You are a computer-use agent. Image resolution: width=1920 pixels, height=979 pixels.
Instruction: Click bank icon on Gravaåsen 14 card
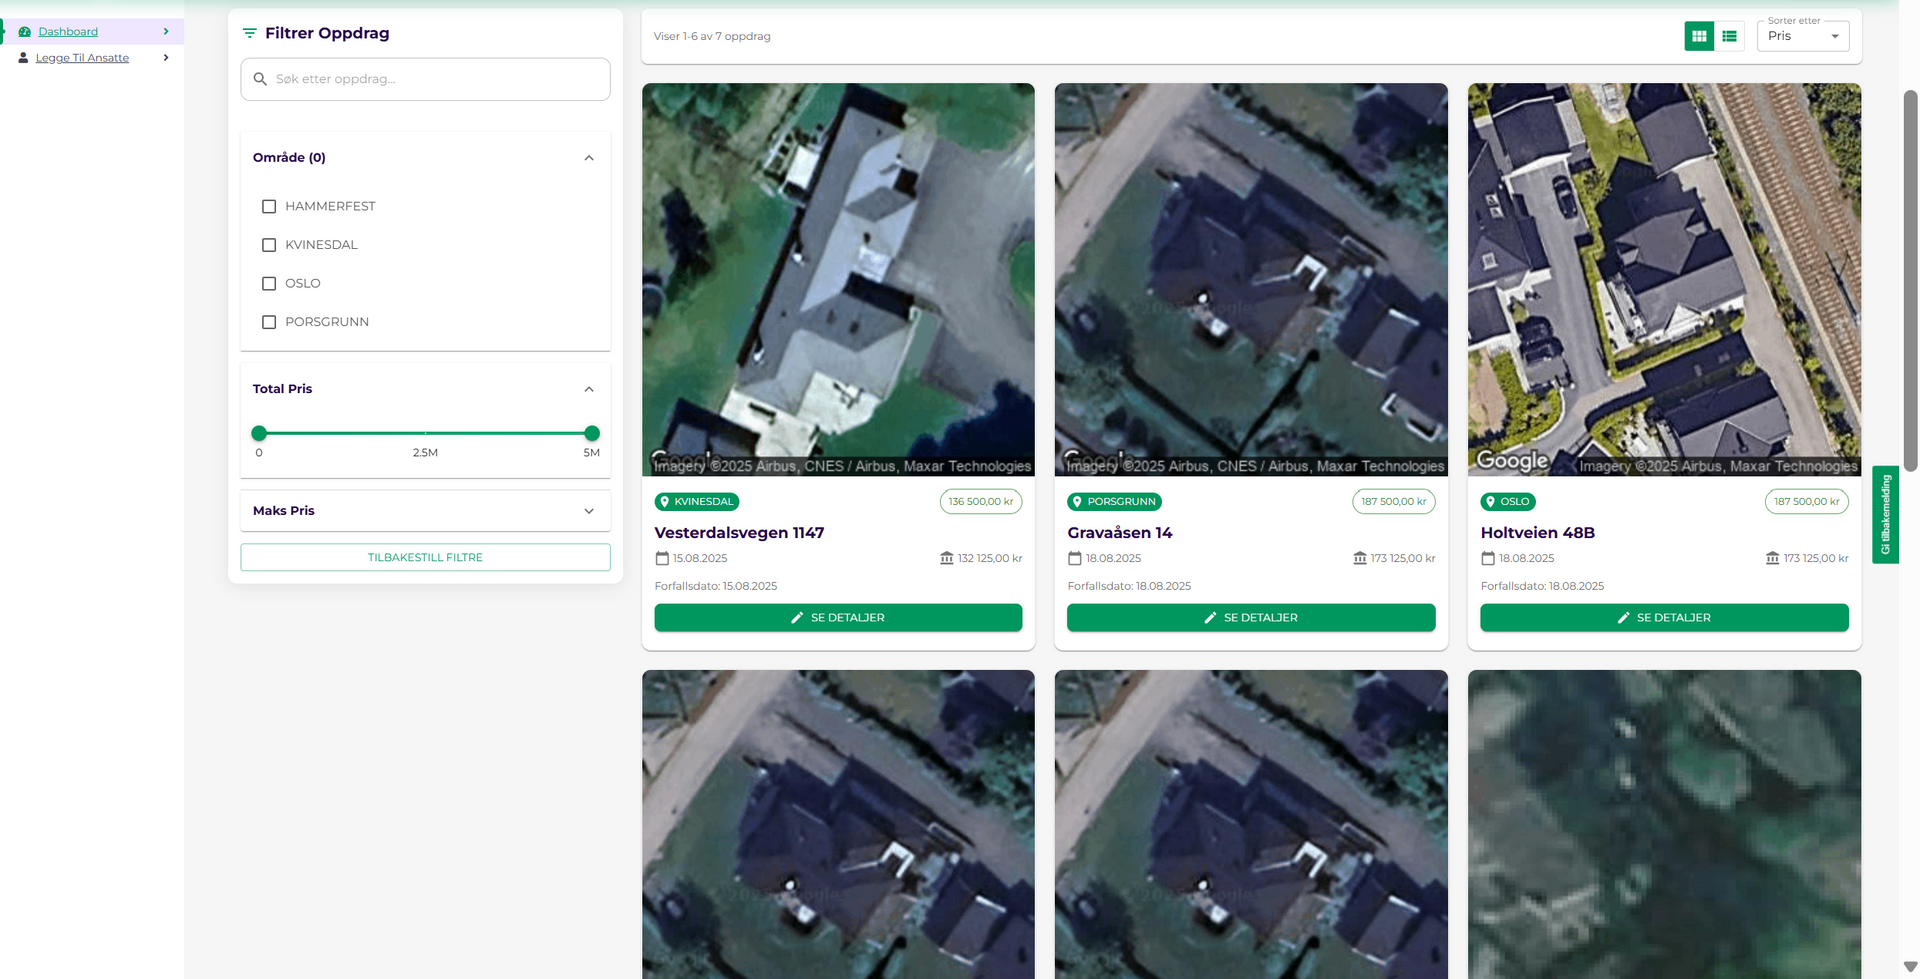1360,558
